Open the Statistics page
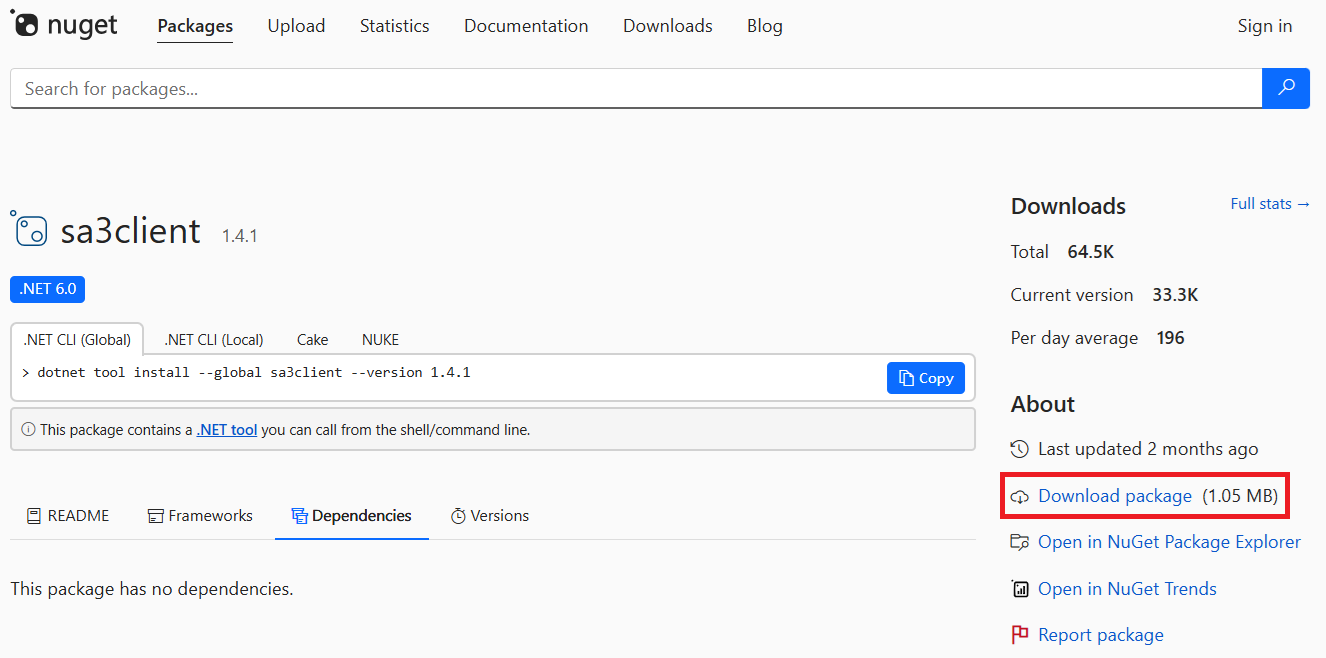1326x658 pixels. pos(394,26)
